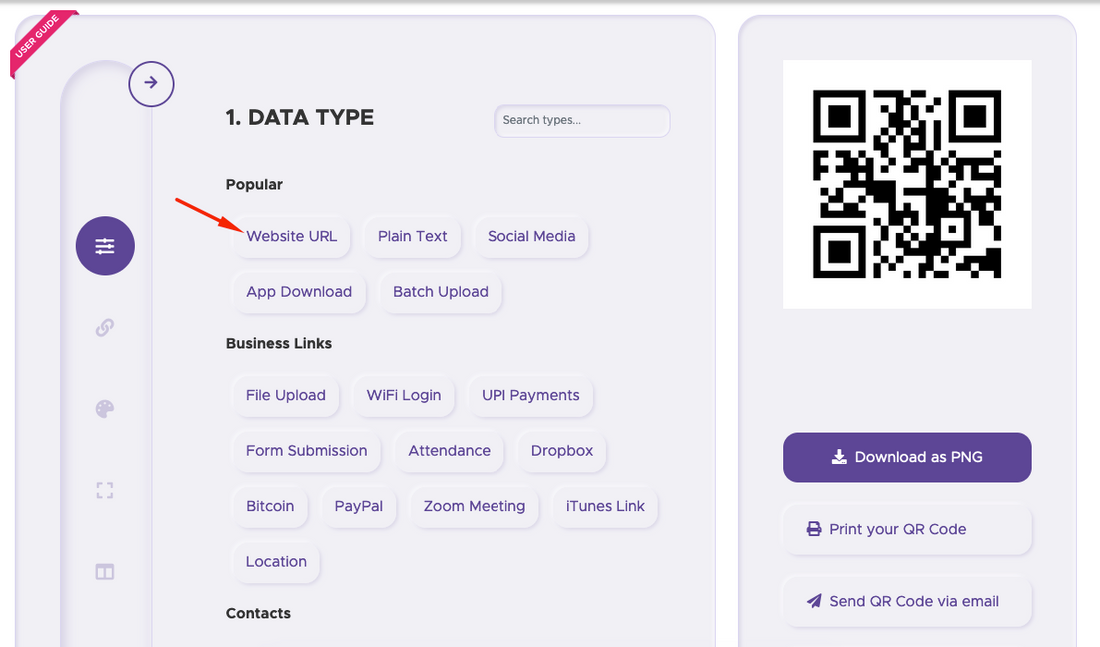1100x647 pixels.
Task: Select WiFi Login data type
Action: pos(403,395)
